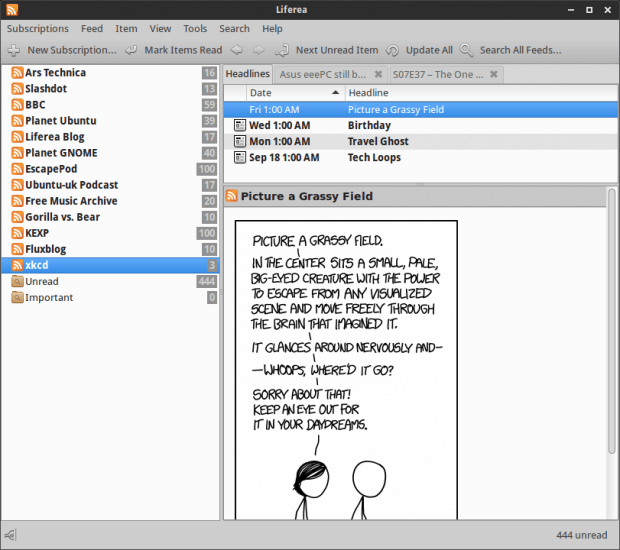Select the Slashdot feed name
Viewport: 620px width, 550px height.
(x=46, y=89)
